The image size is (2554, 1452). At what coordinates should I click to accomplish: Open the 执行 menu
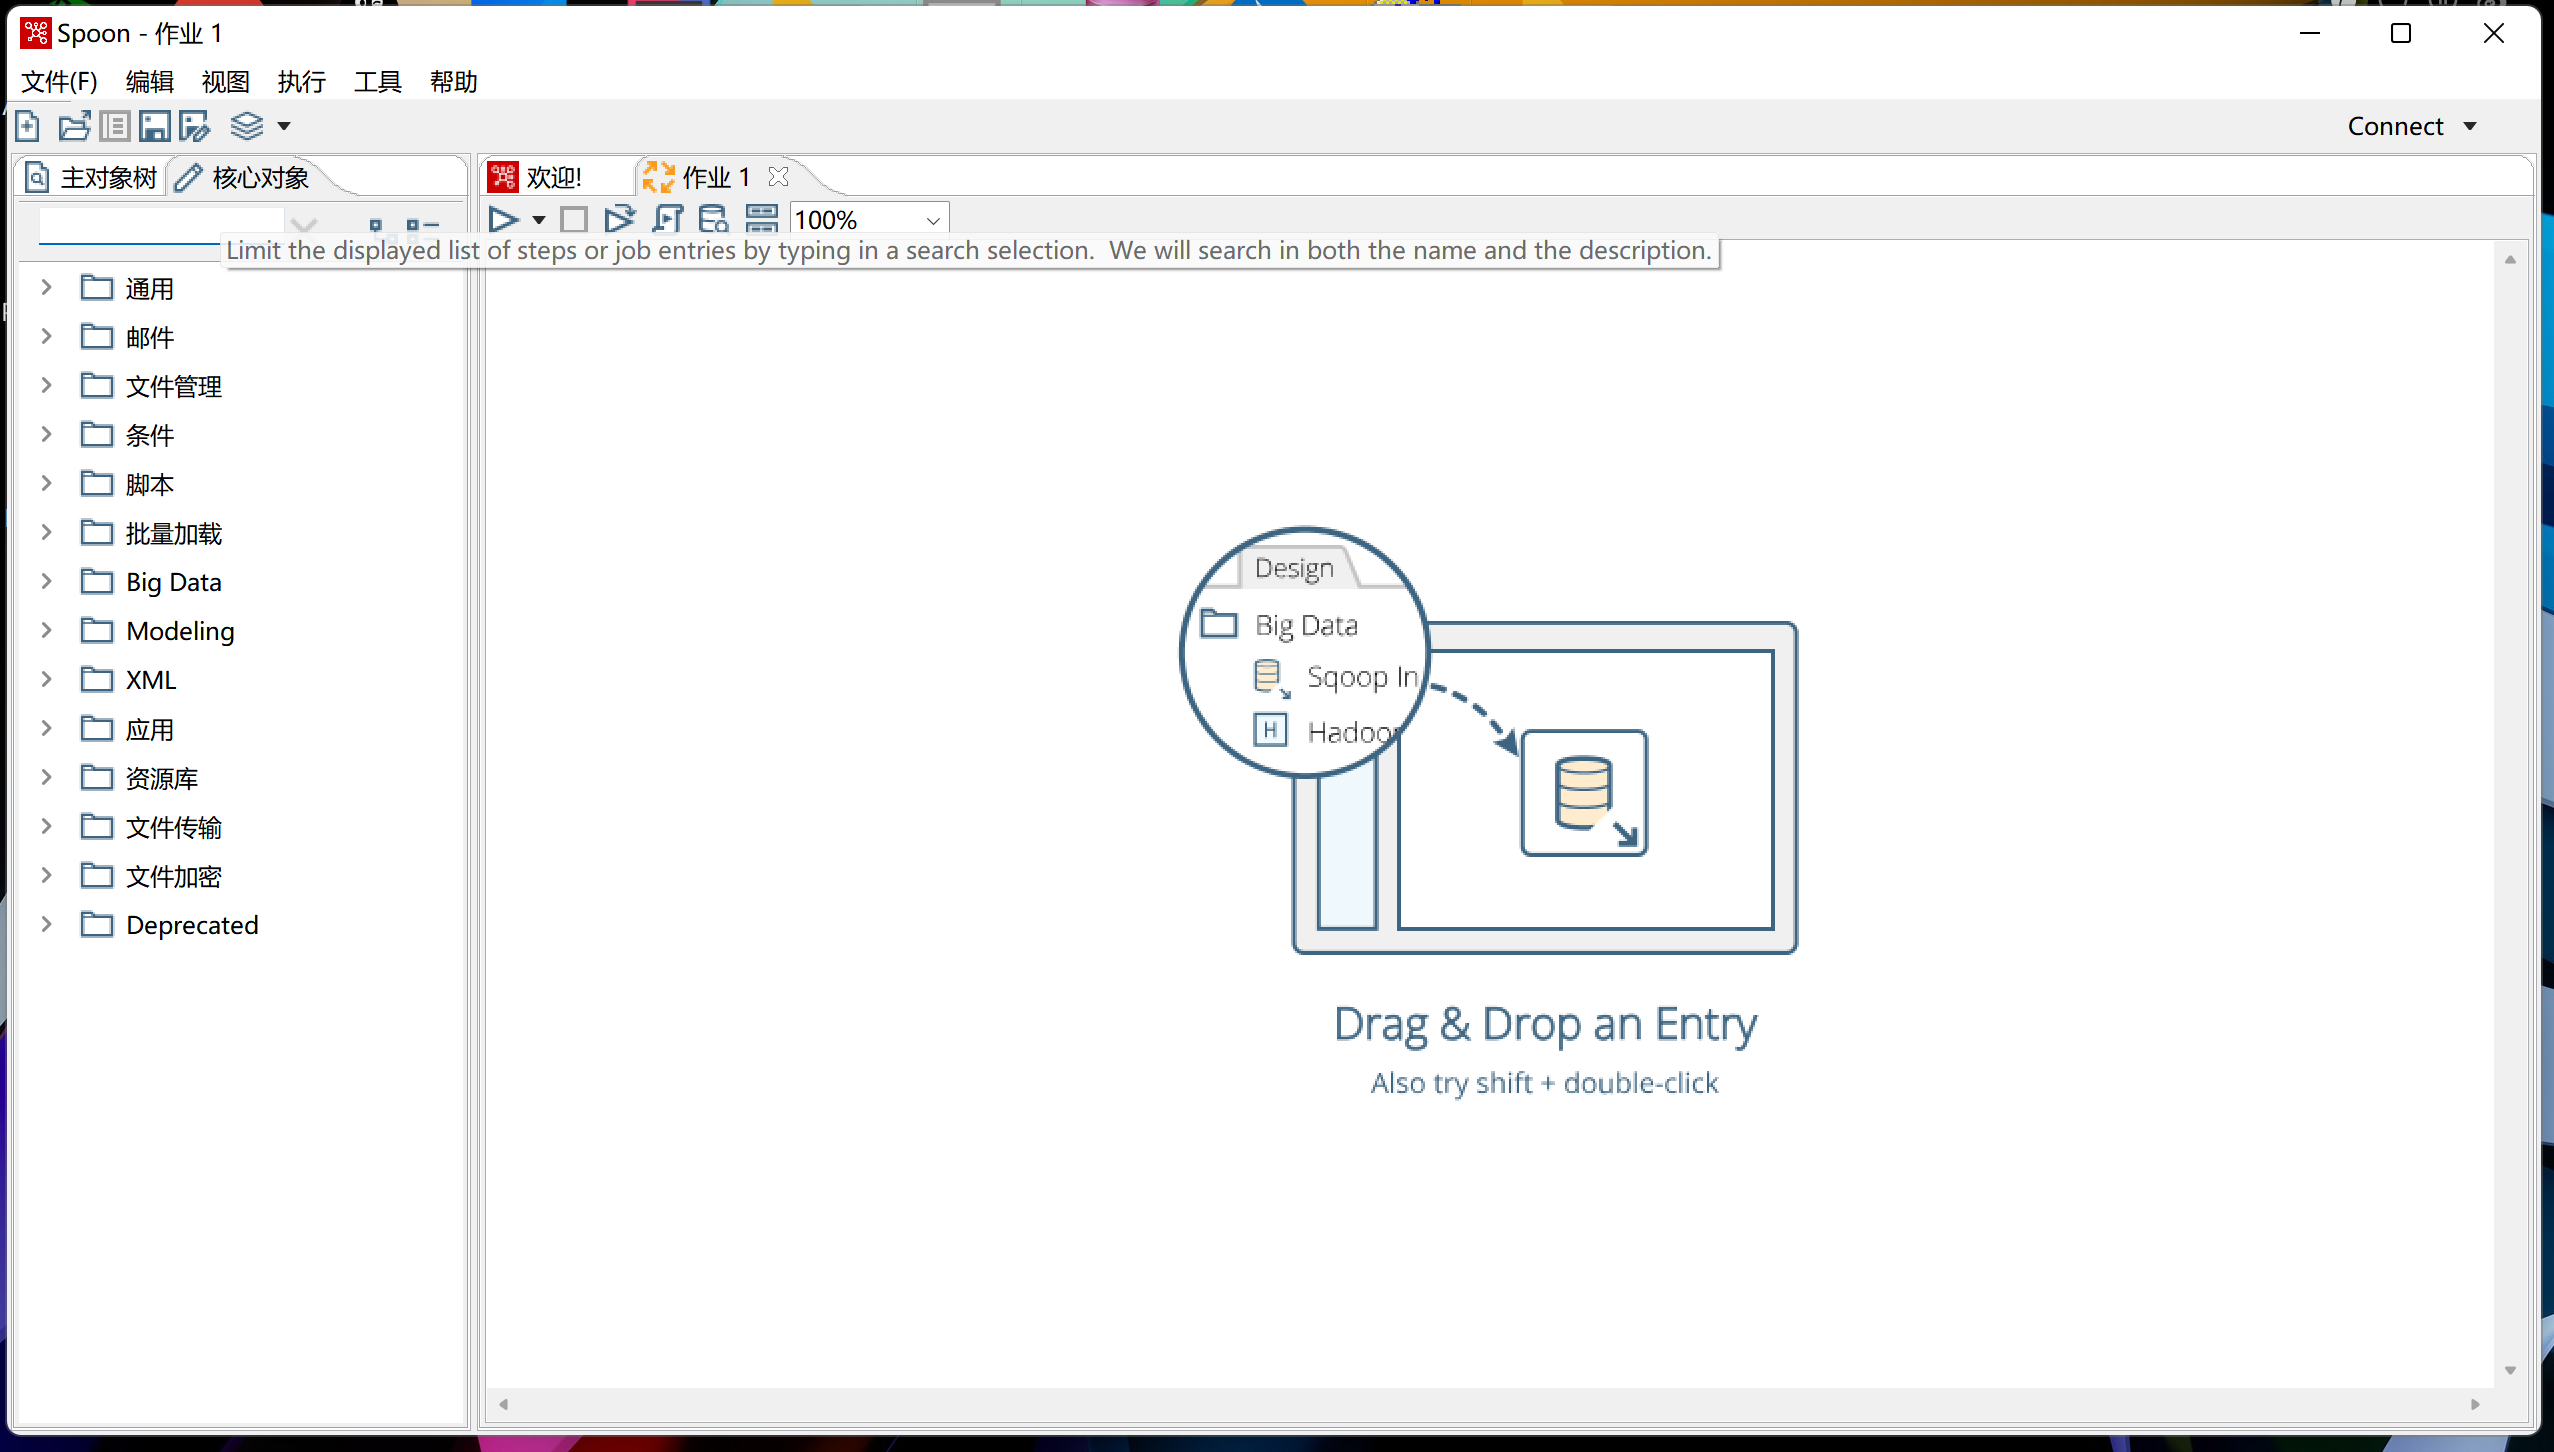(x=302, y=82)
